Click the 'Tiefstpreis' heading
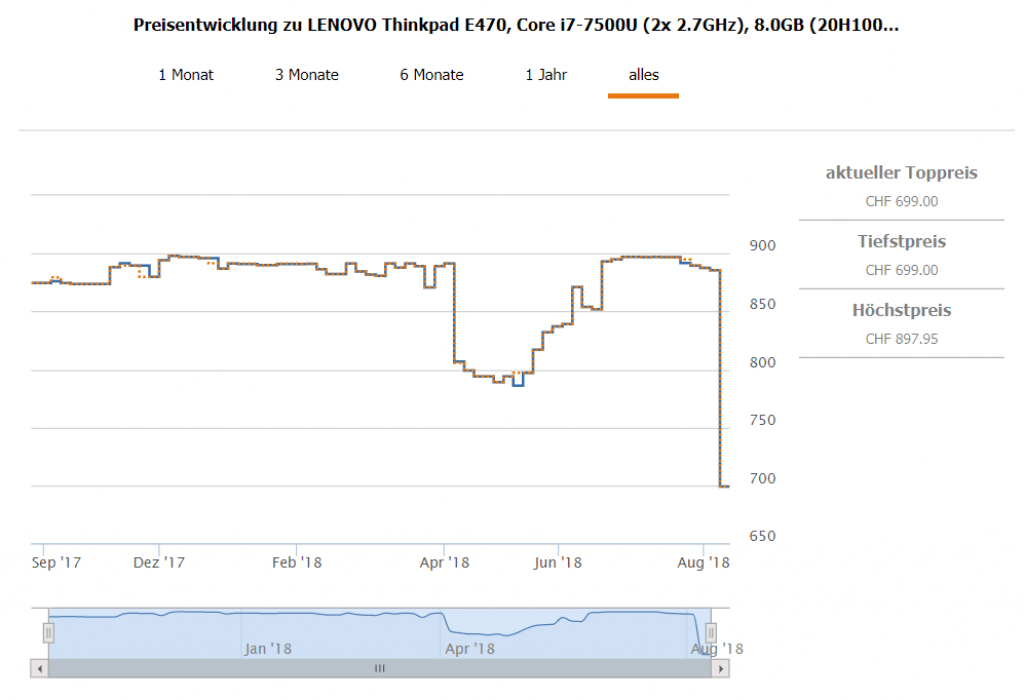Viewport: 1024px width, 700px height. click(x=901, y=242)
